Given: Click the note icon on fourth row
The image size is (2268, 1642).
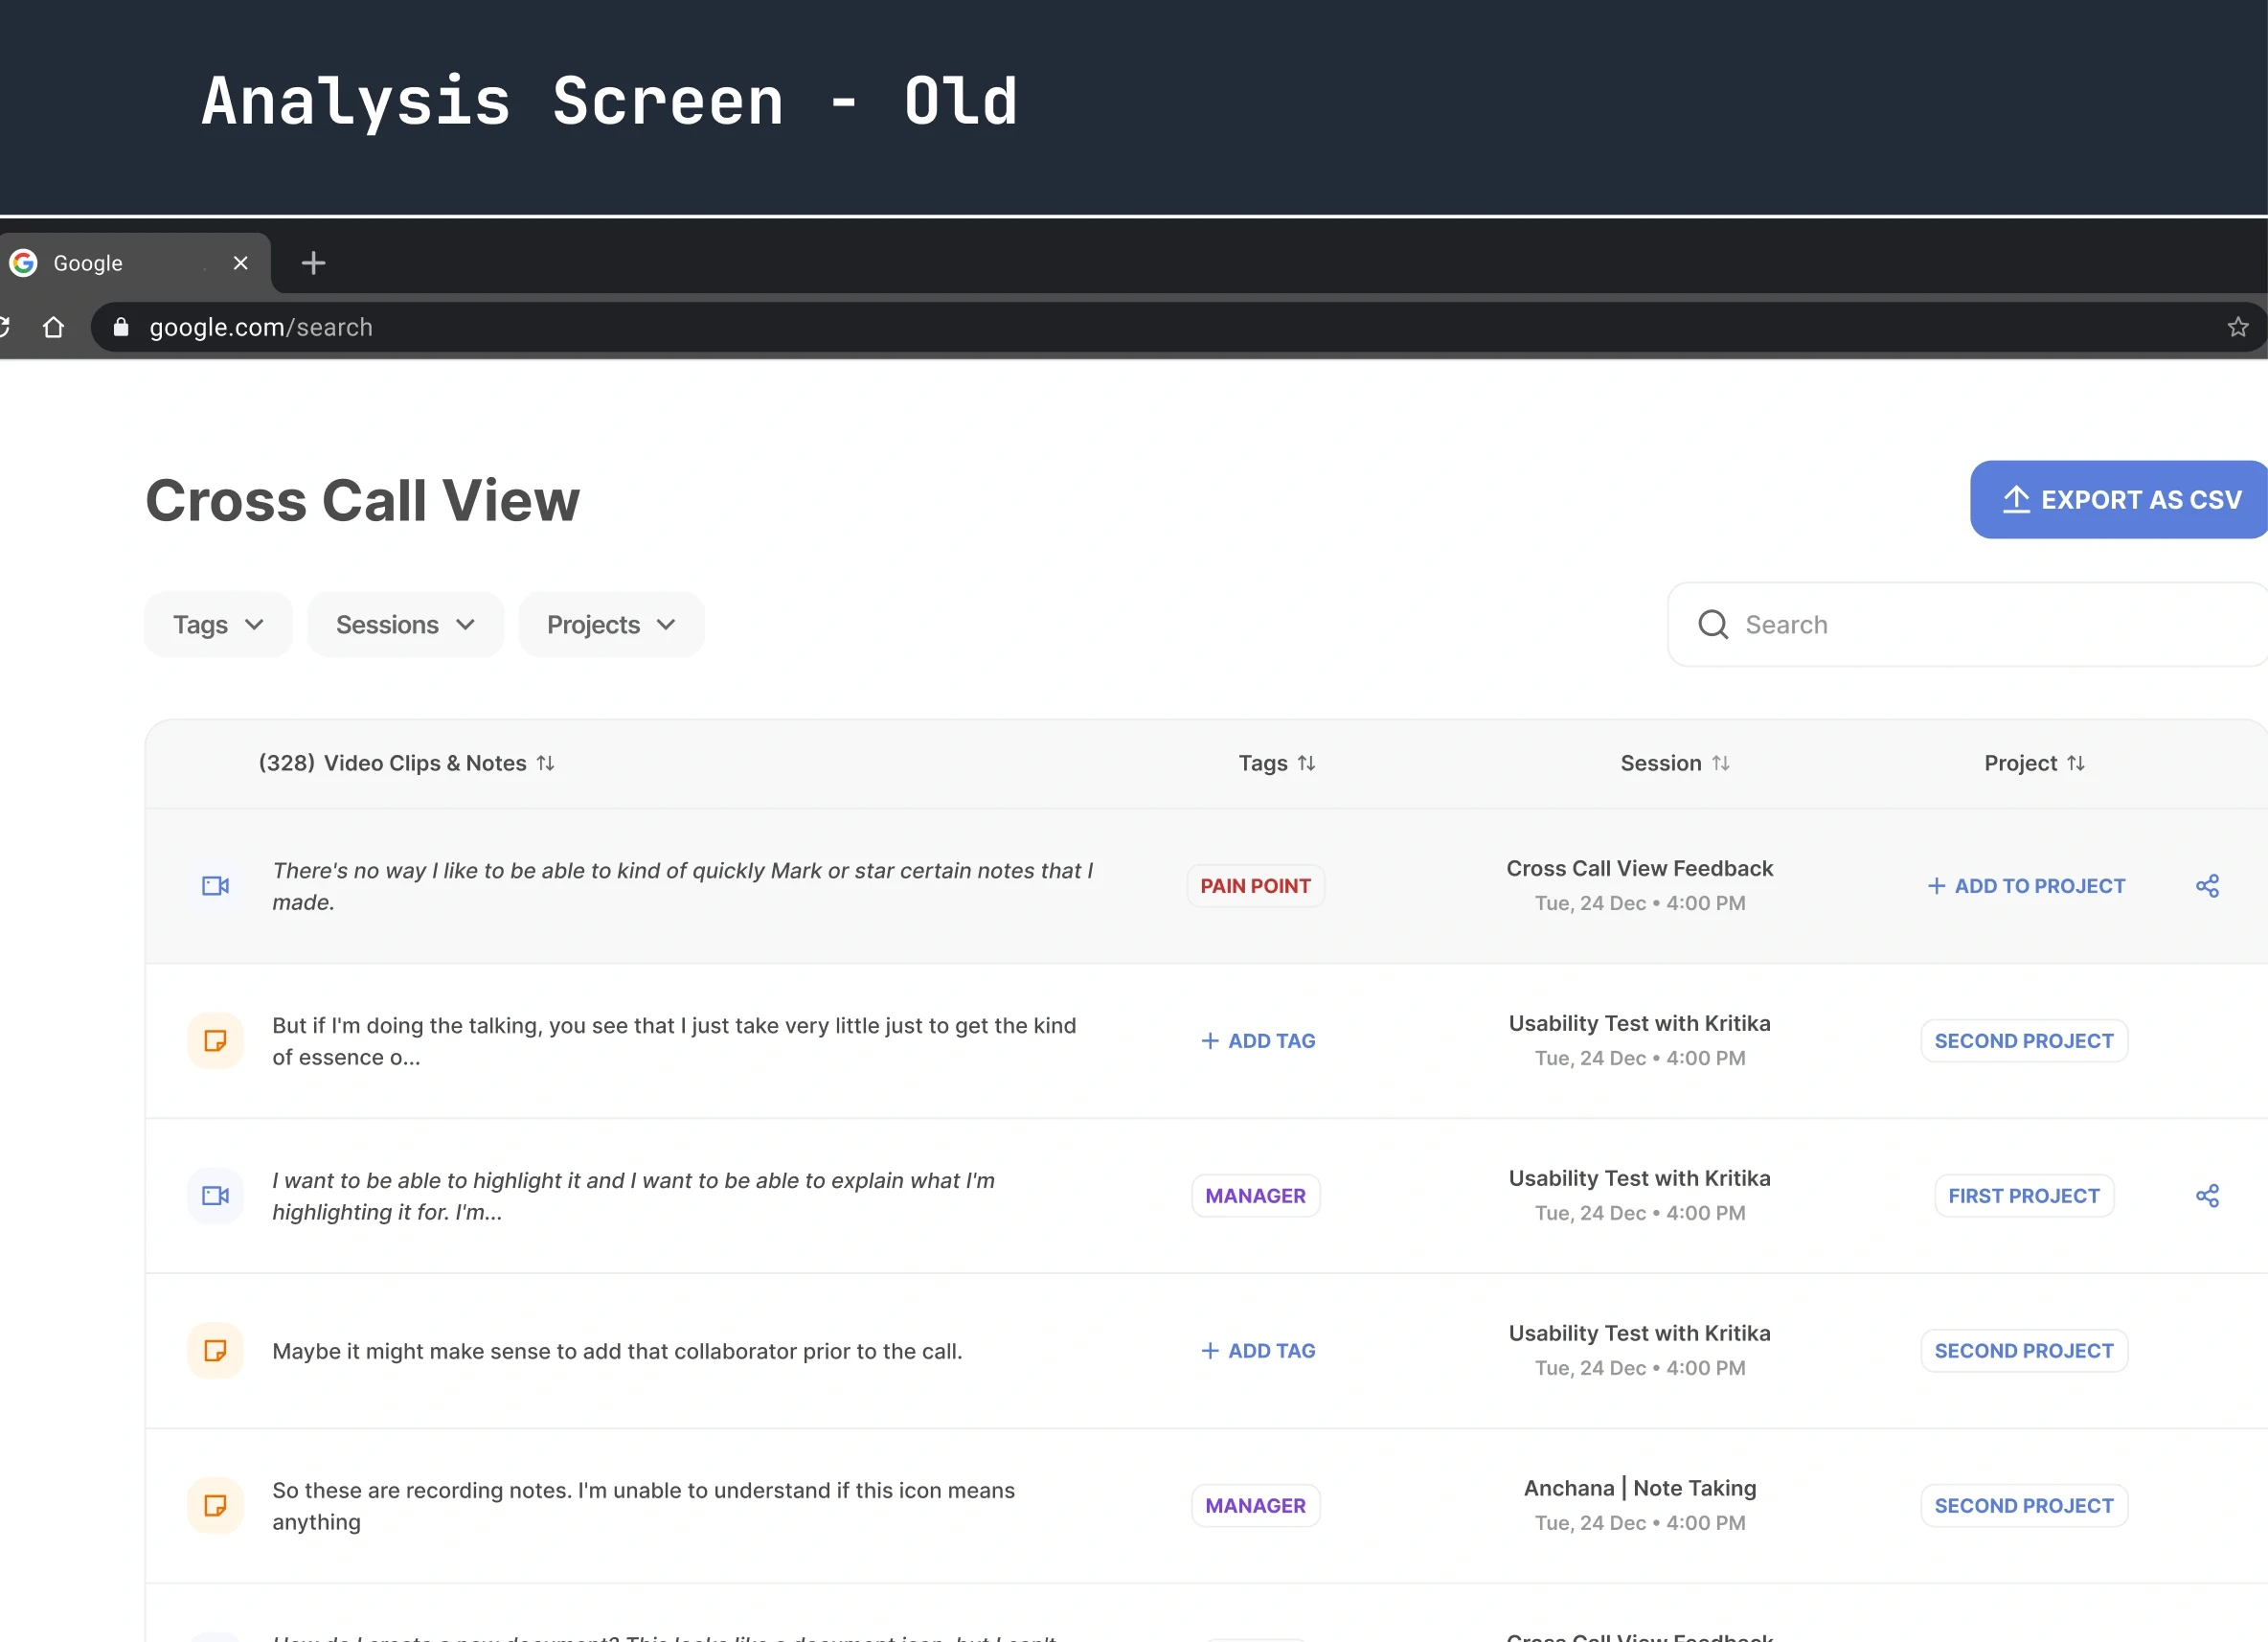Looking at the screenshot, I should (x=213, y=1350).
